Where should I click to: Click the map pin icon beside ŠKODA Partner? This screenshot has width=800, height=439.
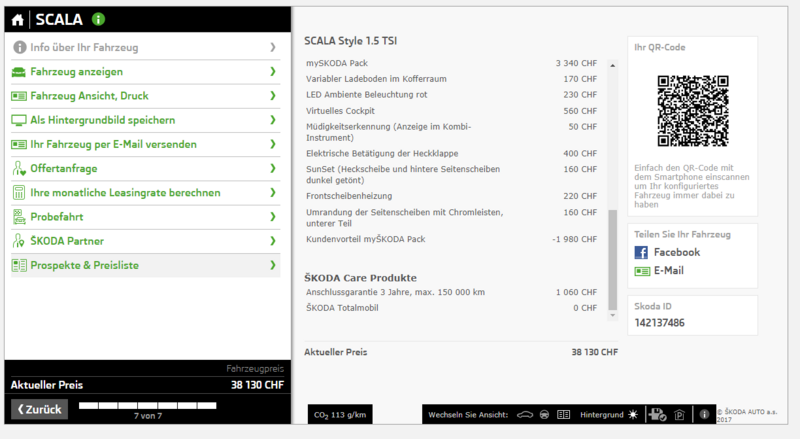point(19,241)
